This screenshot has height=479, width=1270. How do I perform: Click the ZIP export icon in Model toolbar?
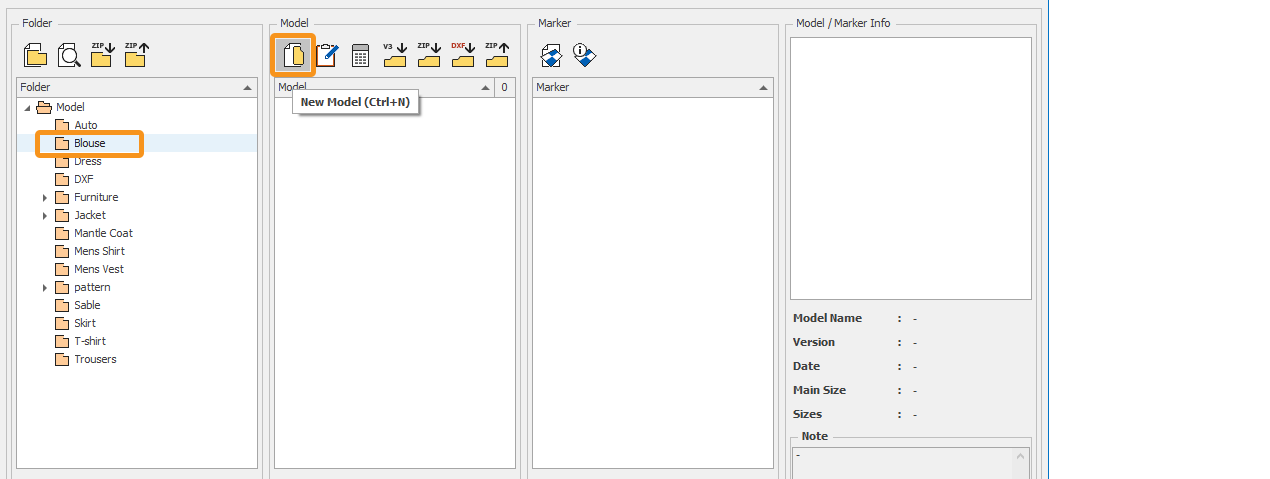pos(496,56)
